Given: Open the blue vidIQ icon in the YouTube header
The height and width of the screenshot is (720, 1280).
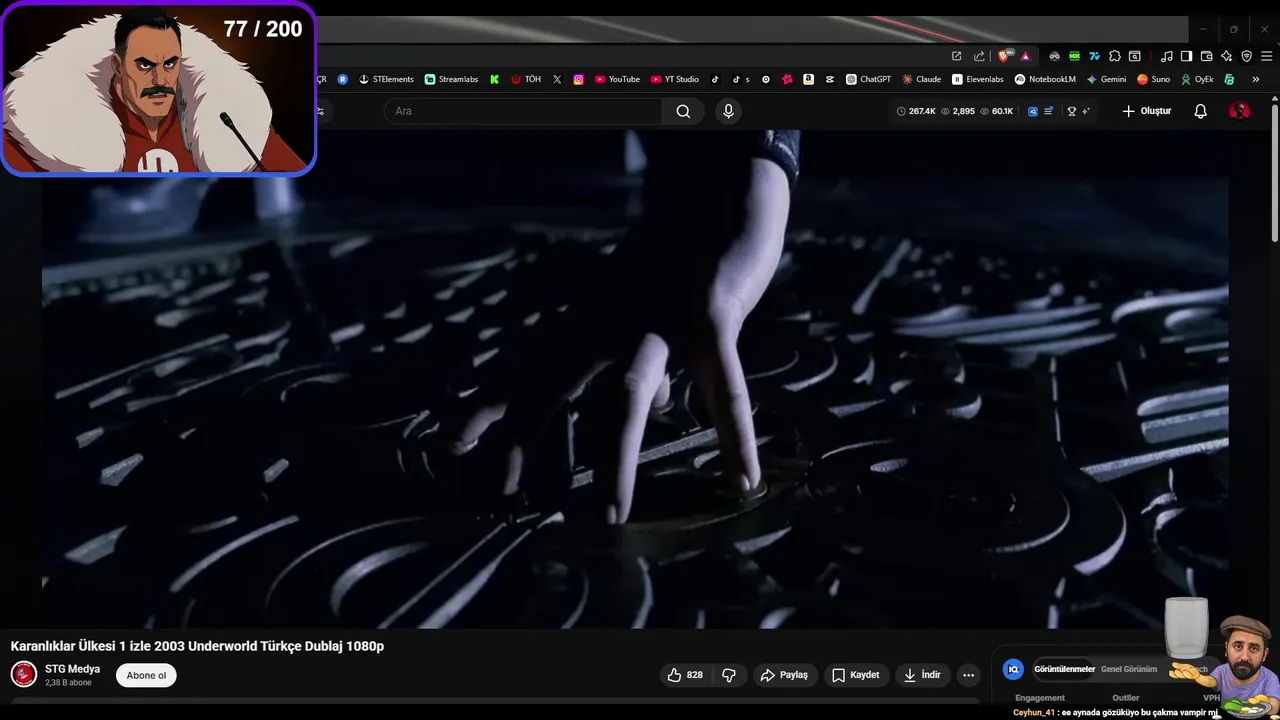Looking at the screenshot, I should (1033, 111).
